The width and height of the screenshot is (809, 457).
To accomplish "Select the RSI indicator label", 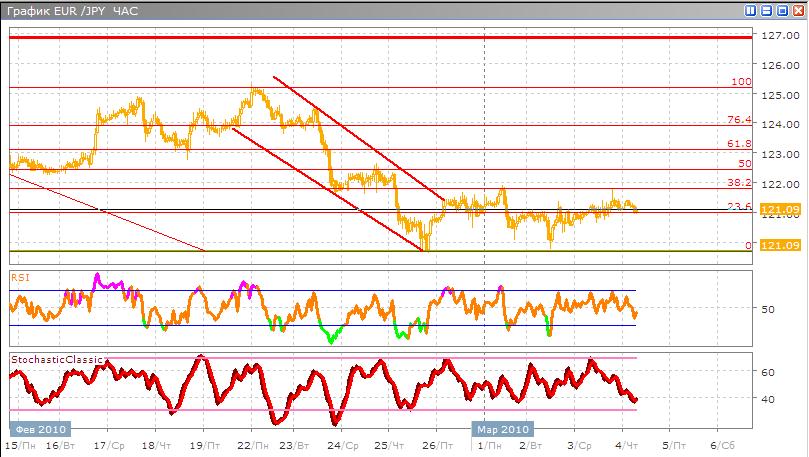I will (x=19, y=275).
